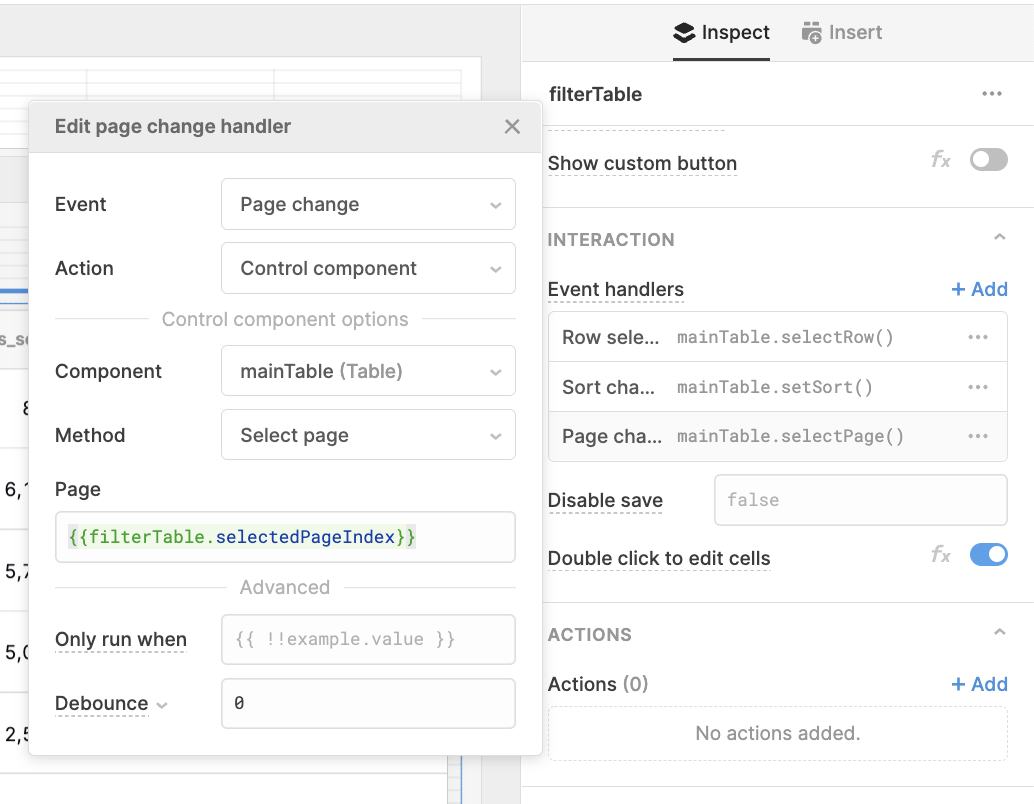Screen dimensions: 1034x804
Task: Open the fx editor for Show custom button
Action: (941, 159)
